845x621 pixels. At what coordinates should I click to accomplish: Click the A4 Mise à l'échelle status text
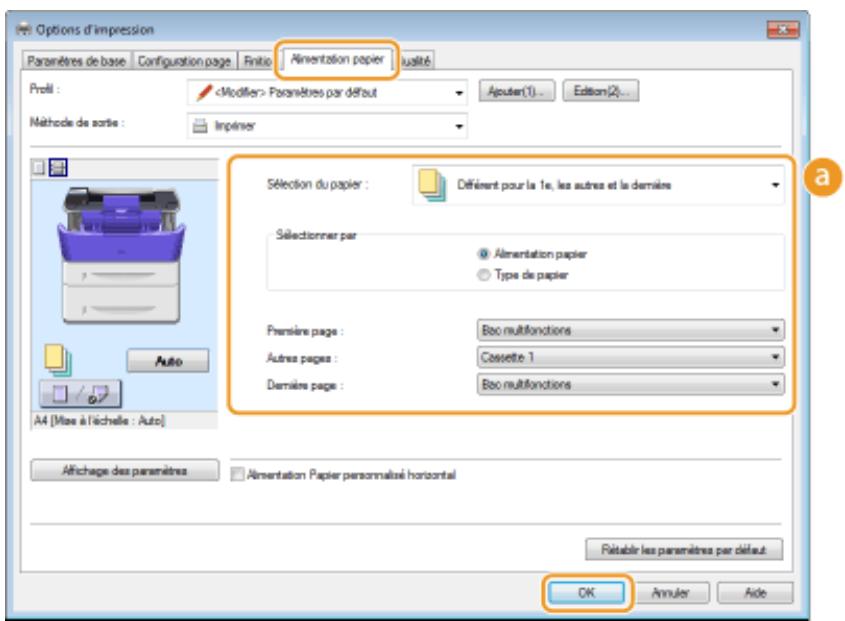(99, 420)
